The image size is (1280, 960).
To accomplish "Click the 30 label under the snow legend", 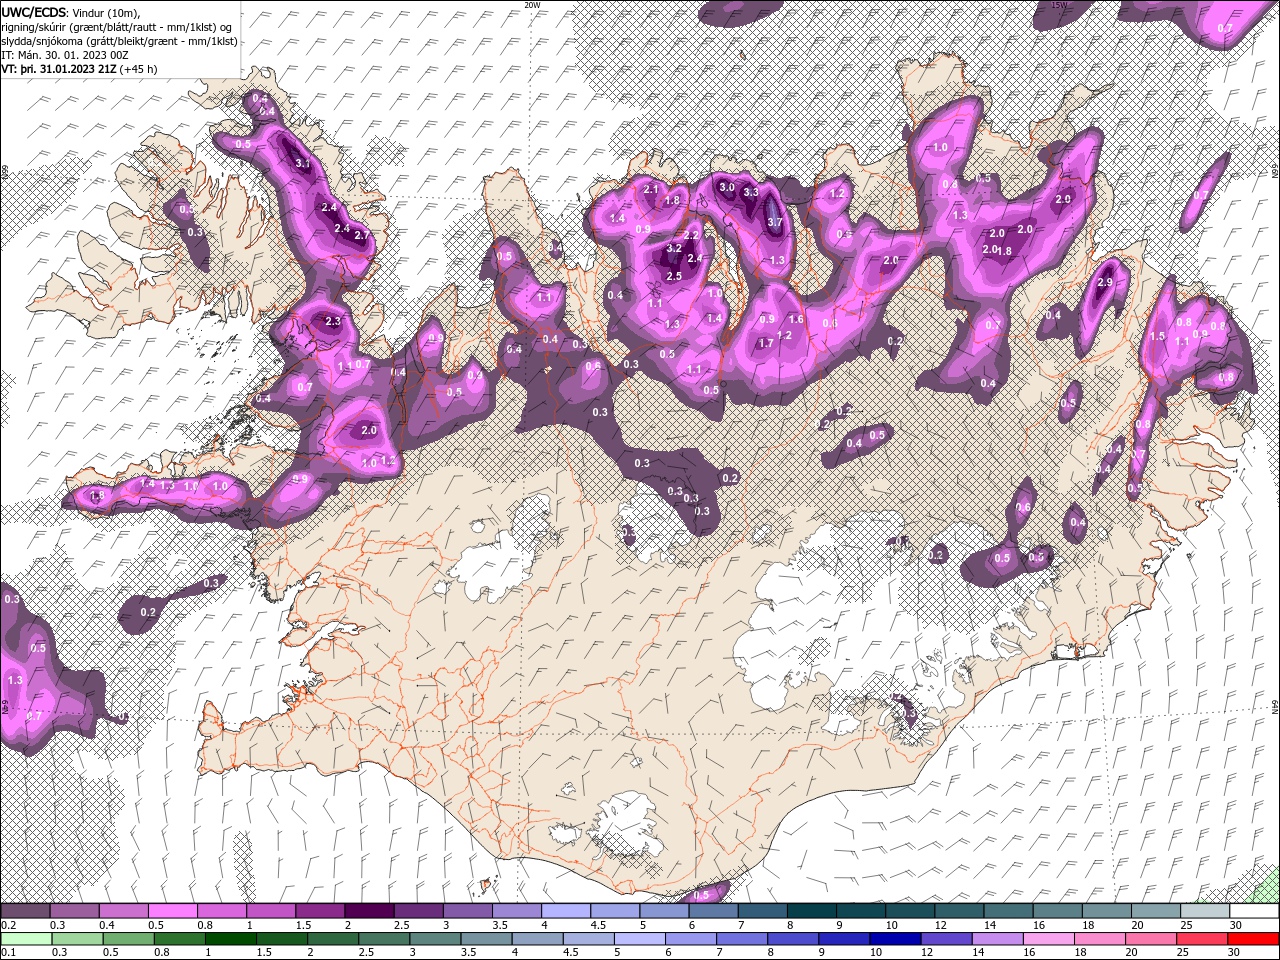I will pos(1236,925).
